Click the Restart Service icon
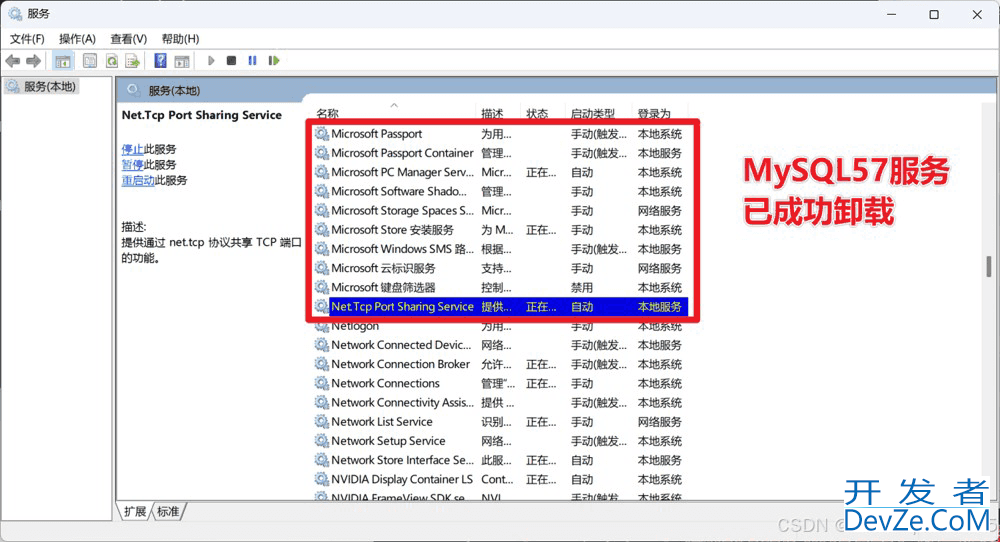The width and height of the screenshot is (1000, 542). point(274,61)
